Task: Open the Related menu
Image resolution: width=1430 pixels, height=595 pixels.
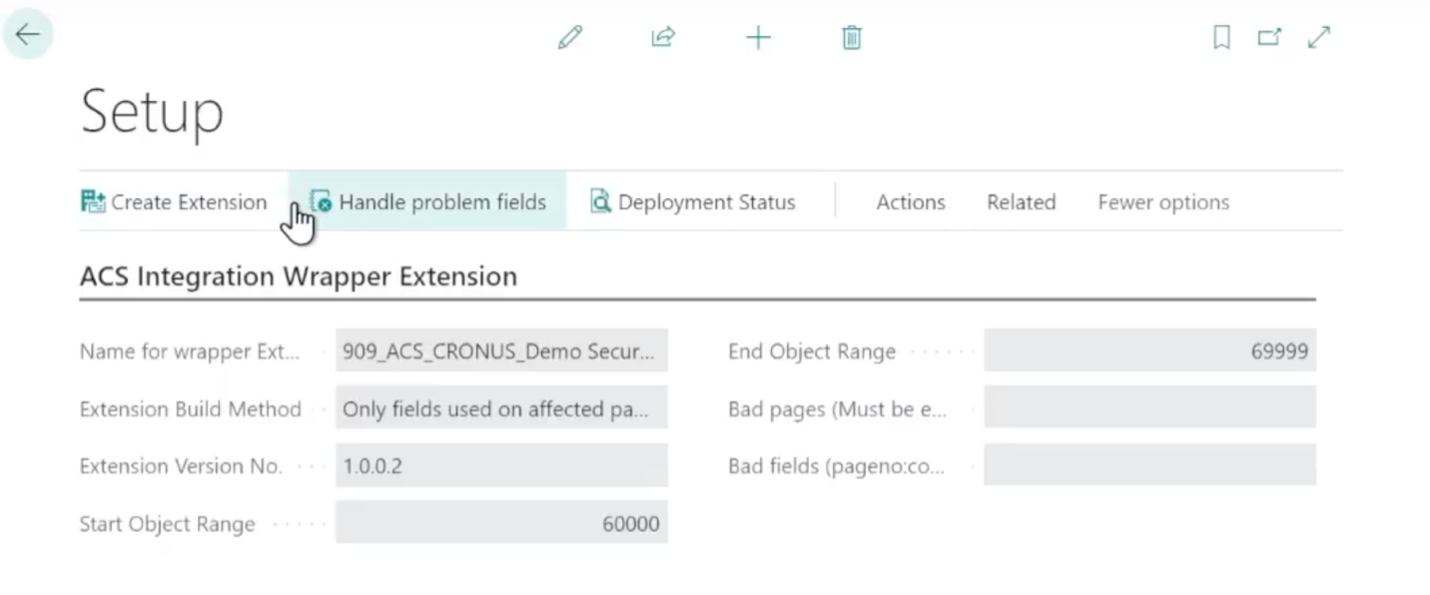Action: [x=1021, y=202]
